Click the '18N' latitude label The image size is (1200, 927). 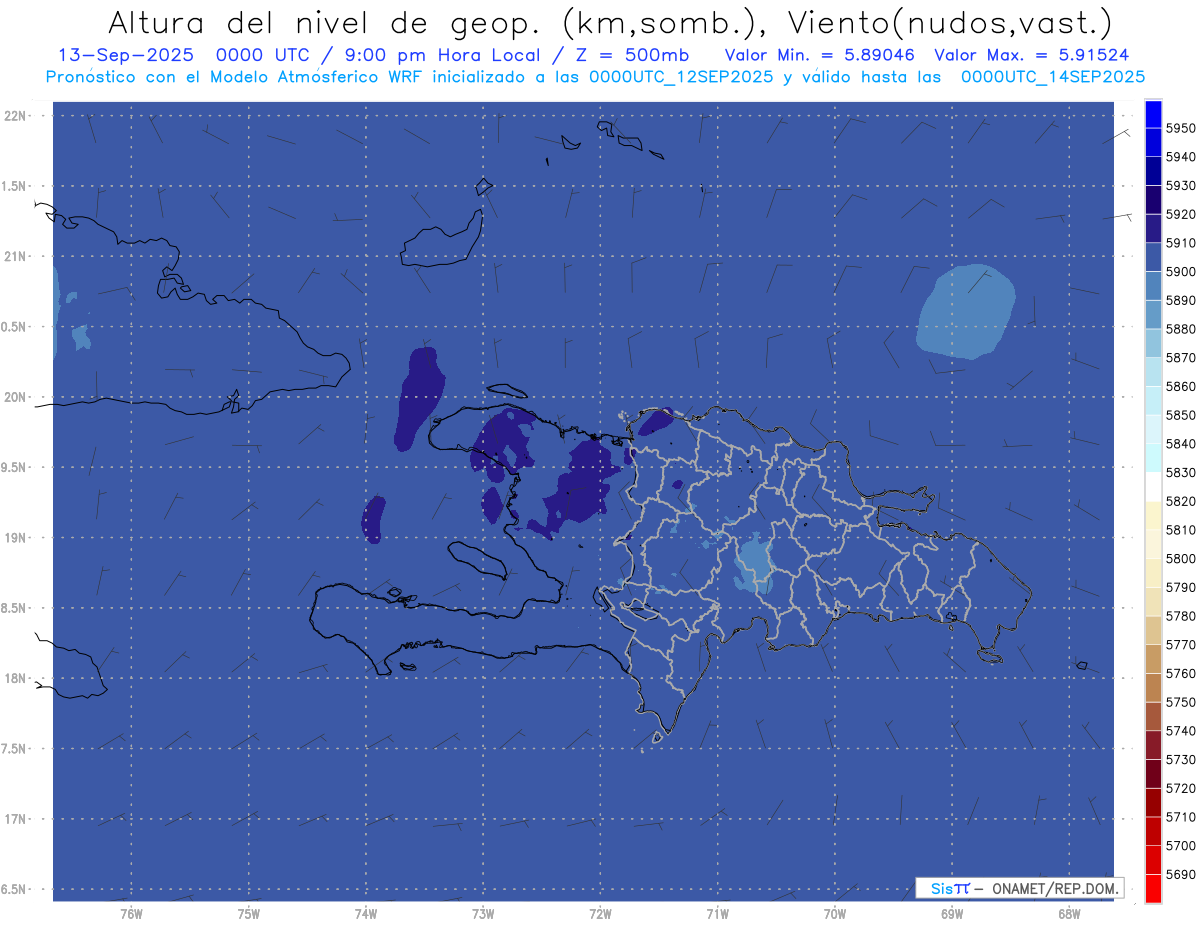click(17, 678)
